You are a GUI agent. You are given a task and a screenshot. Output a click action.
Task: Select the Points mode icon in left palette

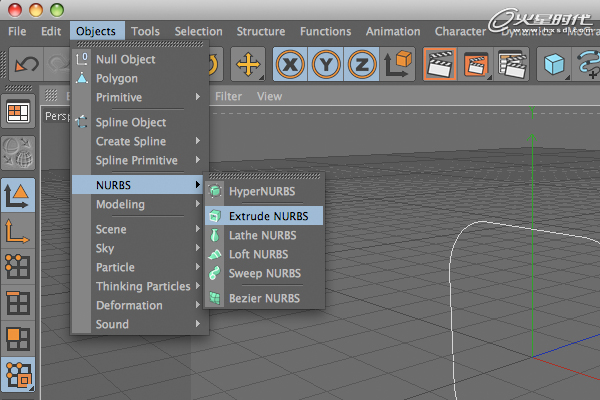point(19,267)
